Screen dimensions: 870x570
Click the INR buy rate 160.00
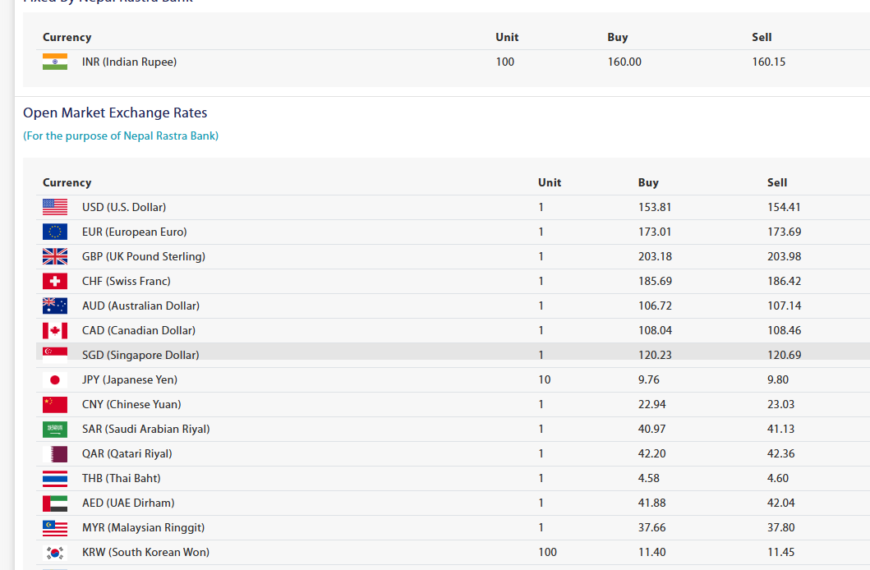tap(624, 62)
